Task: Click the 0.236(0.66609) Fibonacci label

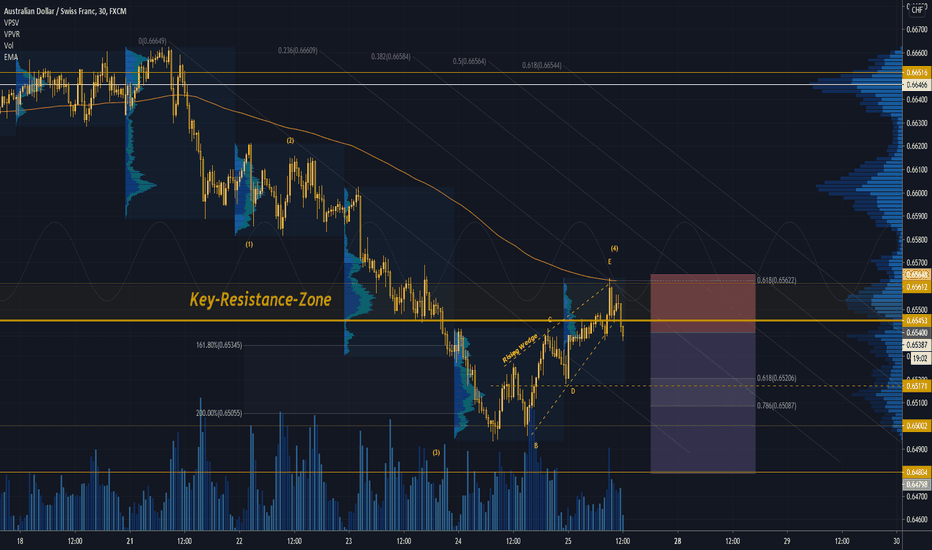Action: click(x=297, y=51)
